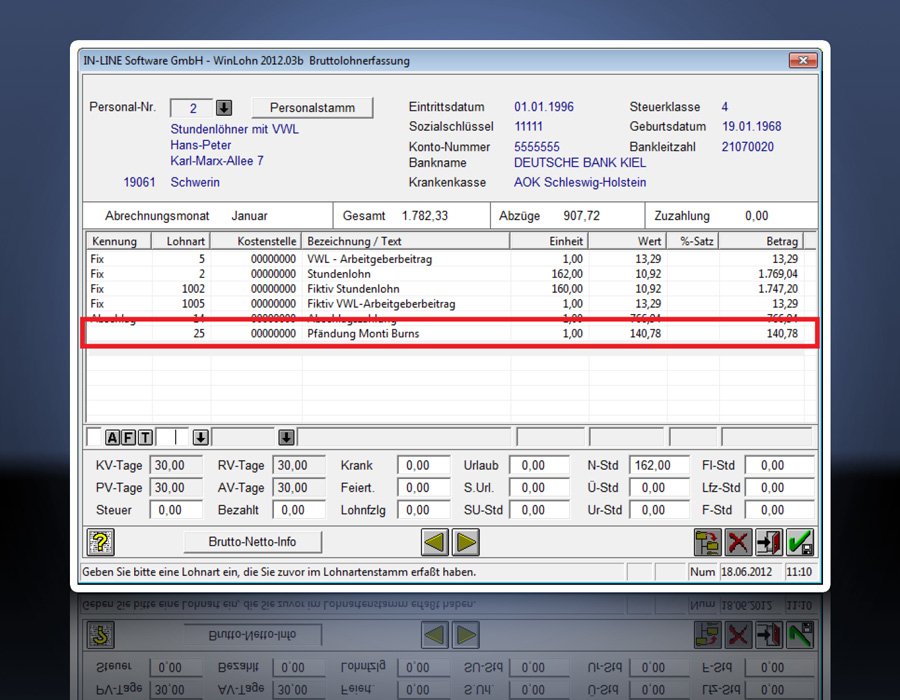
Task: Toggle the A button in entry row
Action: 112,437
